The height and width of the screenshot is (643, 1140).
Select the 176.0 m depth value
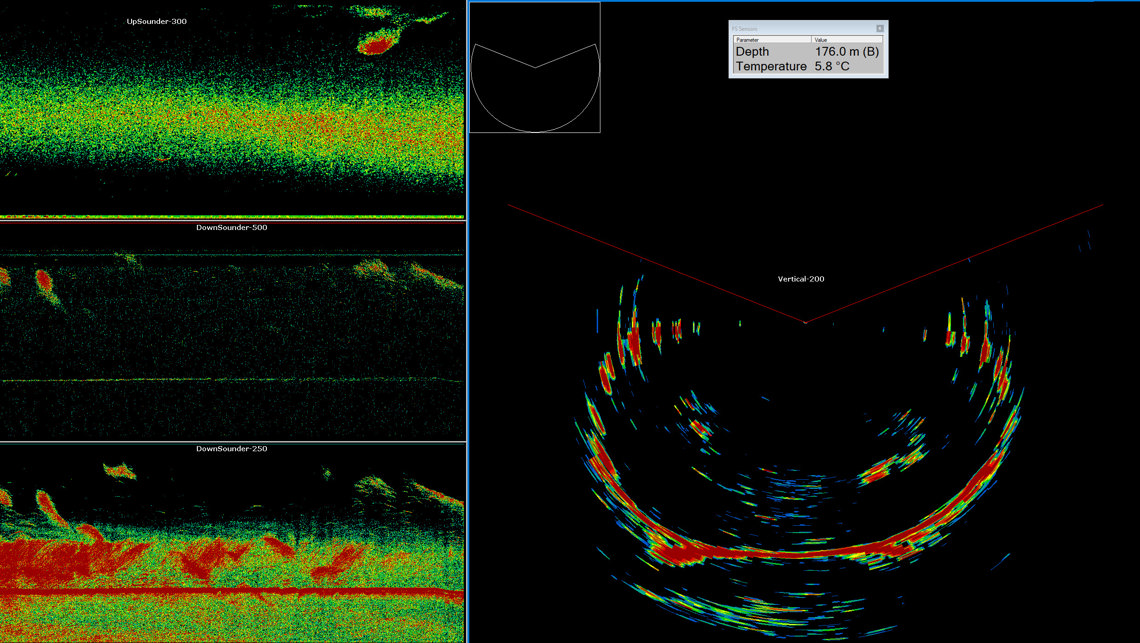pyautogui.click(x=846, y=51)
